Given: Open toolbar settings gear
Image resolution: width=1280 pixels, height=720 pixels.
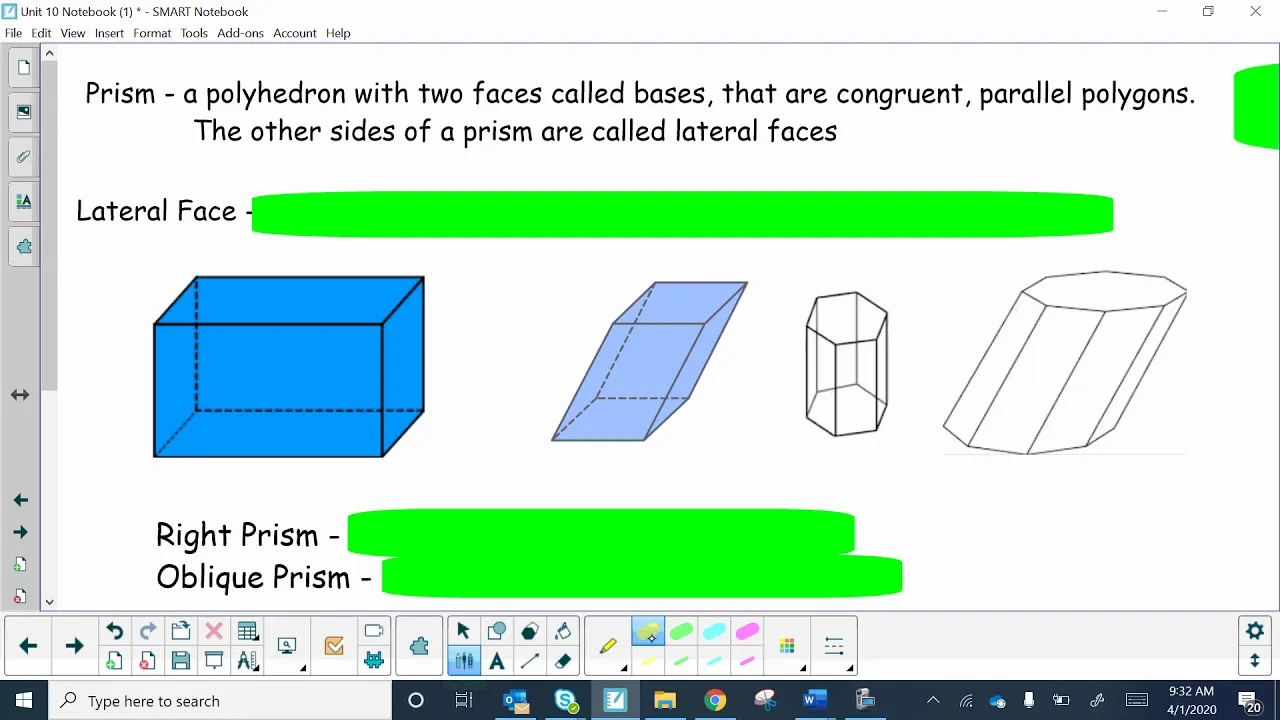Looking at the screenshot, I should 1255,631.
